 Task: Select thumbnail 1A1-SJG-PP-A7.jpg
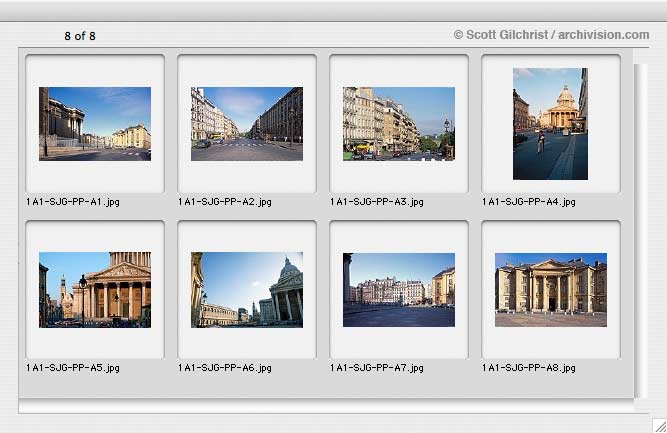pos(399,290)
